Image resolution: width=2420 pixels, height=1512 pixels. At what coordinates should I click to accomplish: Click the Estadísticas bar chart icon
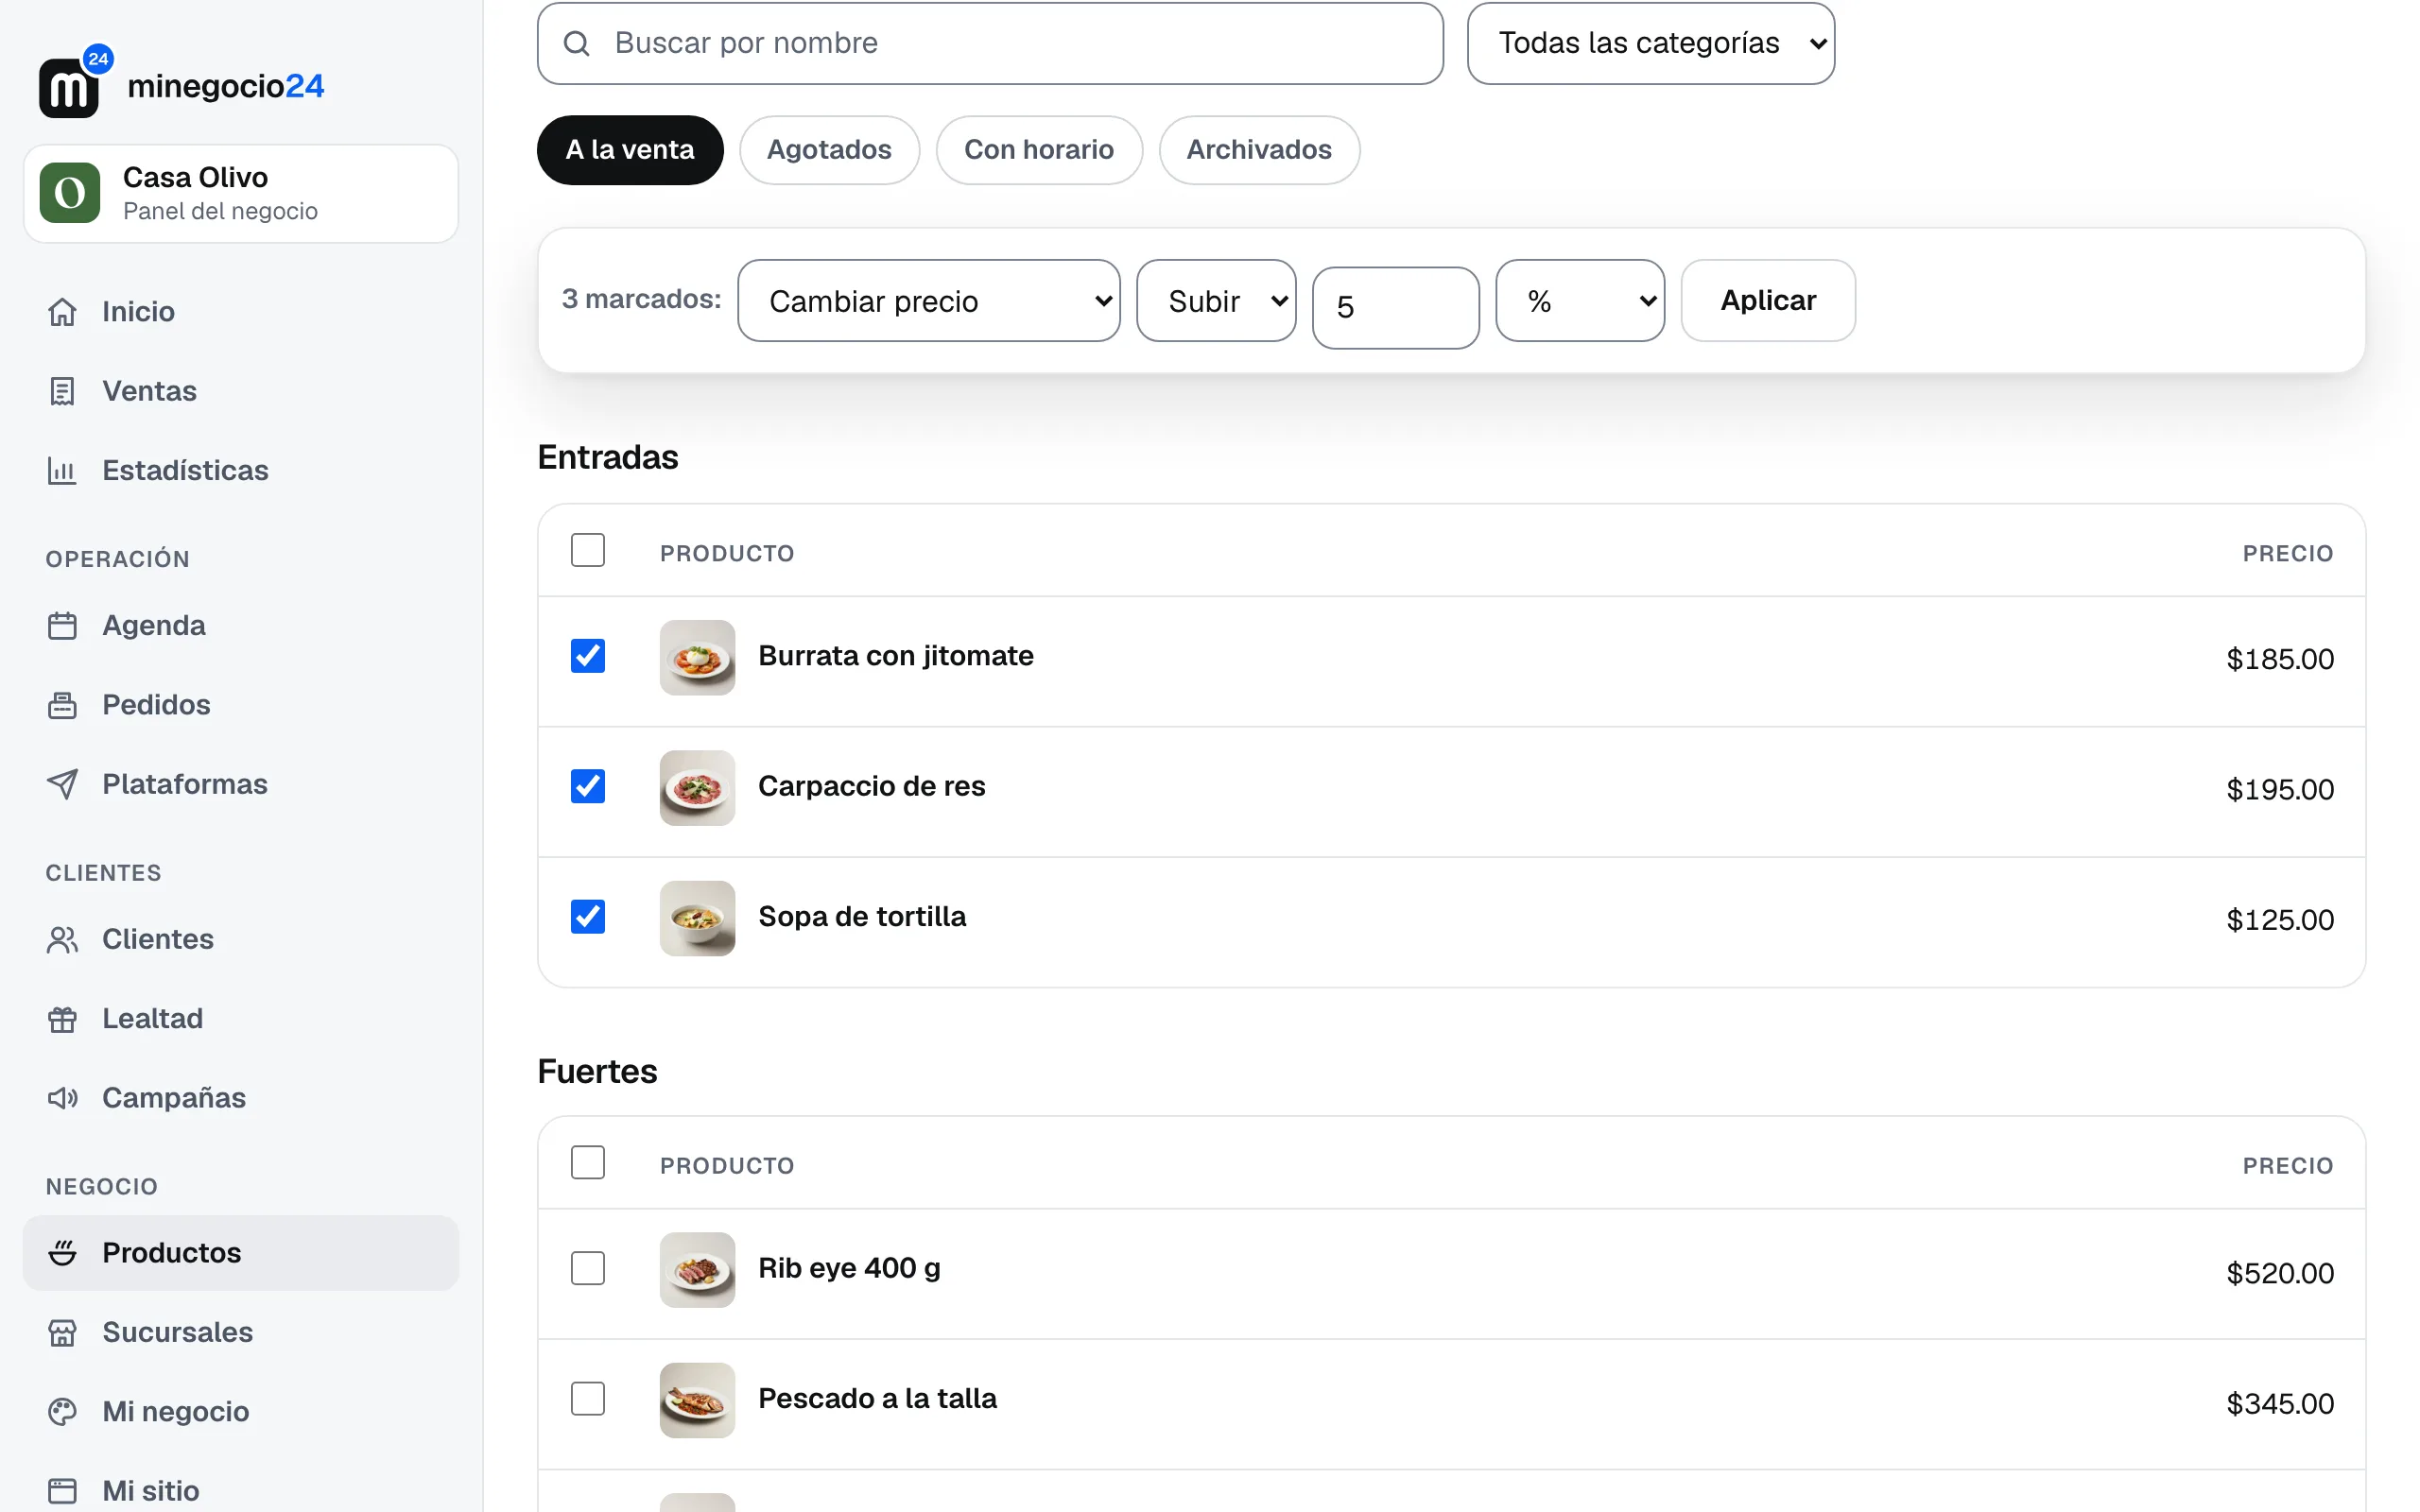62,470
